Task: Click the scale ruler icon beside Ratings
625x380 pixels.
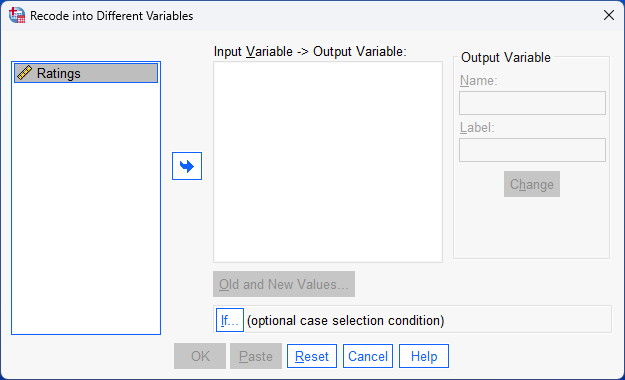Action: [x=24, y=73]
